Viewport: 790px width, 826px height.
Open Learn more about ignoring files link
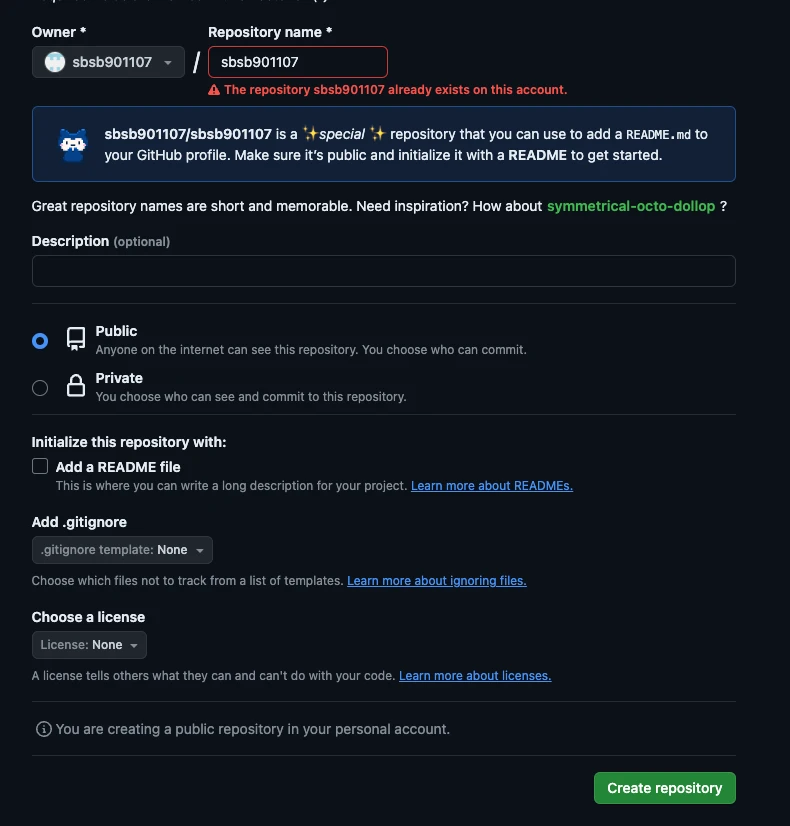437,581
